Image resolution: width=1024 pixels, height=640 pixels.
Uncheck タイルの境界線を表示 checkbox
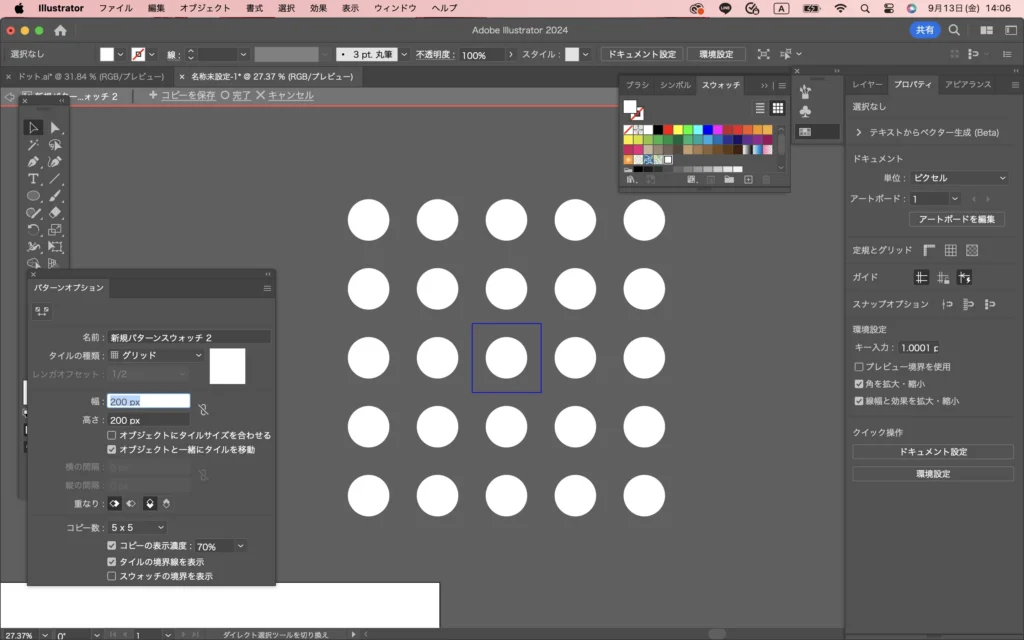coord(112,562)
